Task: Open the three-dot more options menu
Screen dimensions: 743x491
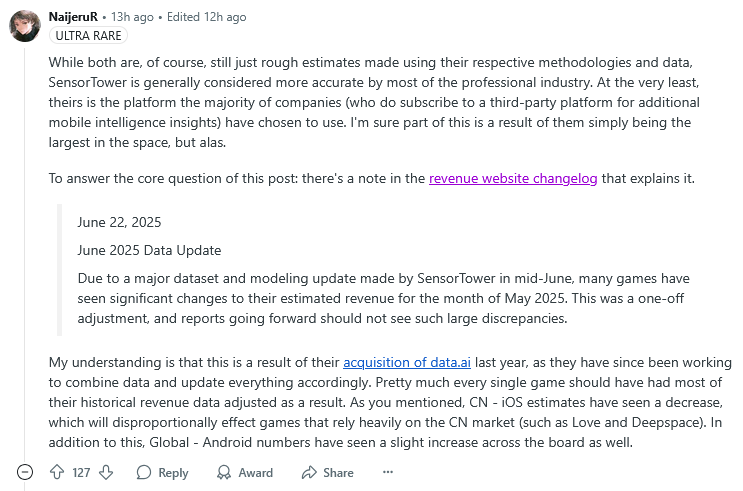Action: [388, 472]
